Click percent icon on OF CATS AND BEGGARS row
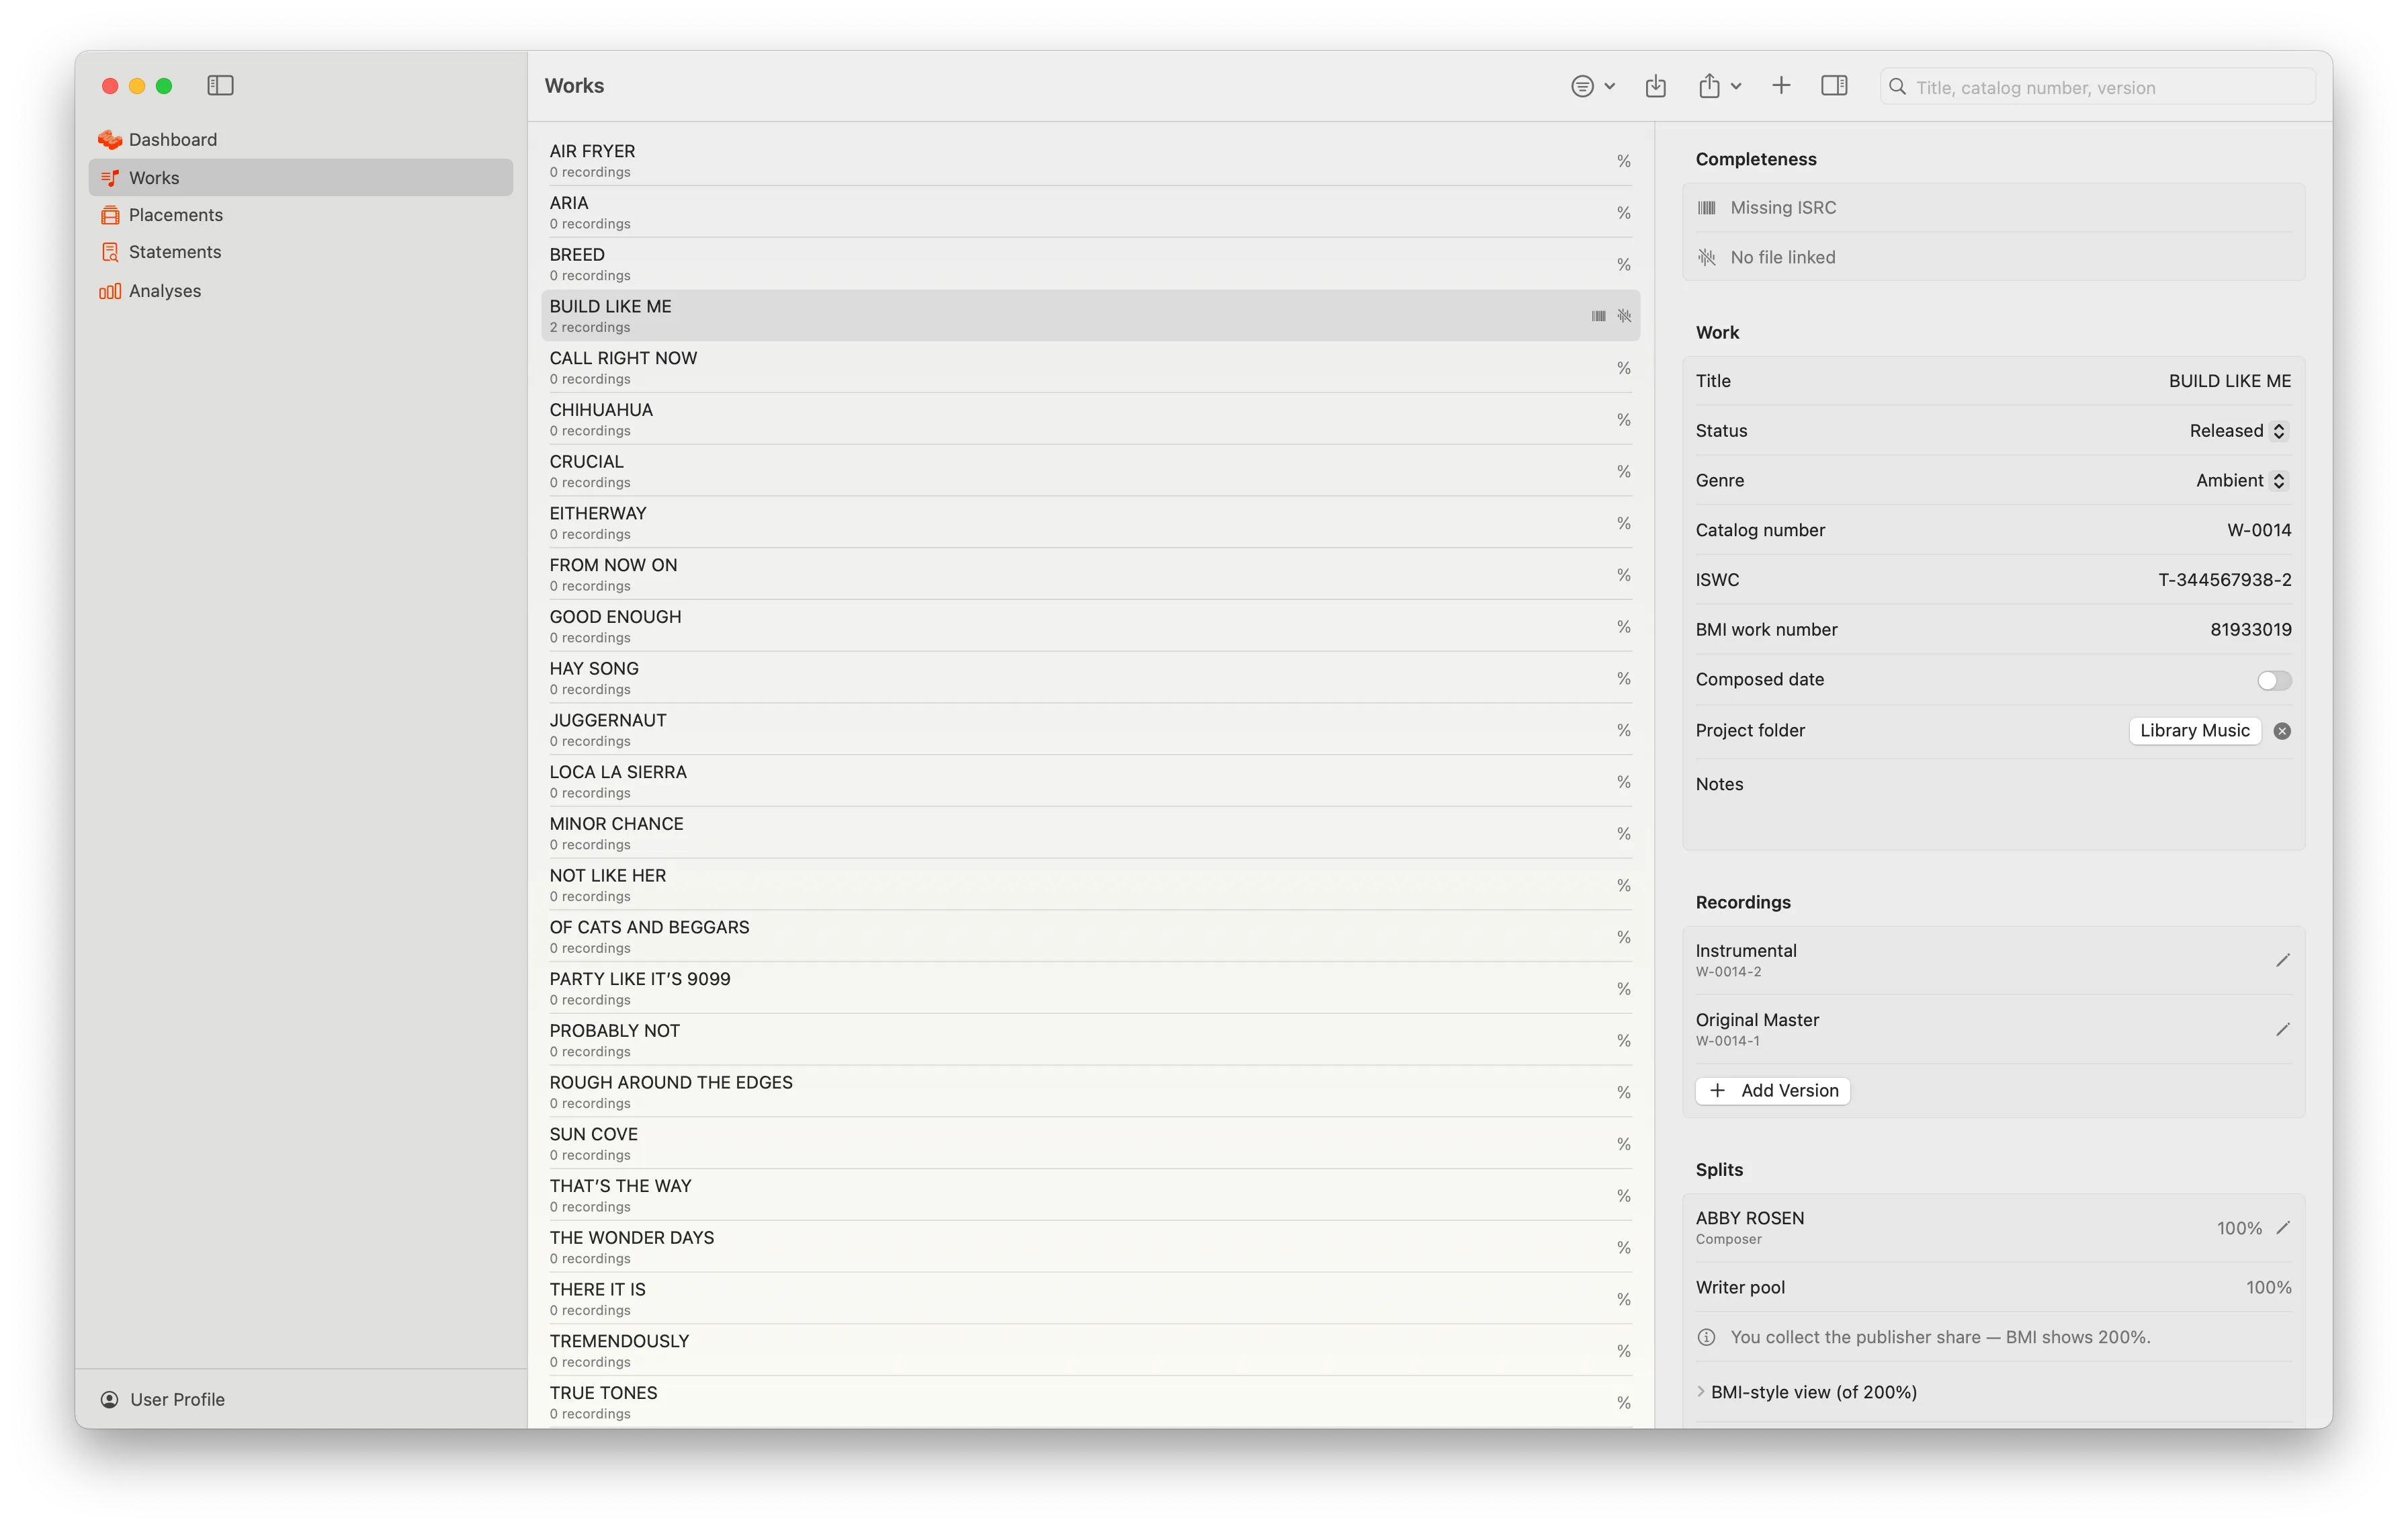2408x1528 pixels. 1624,938
